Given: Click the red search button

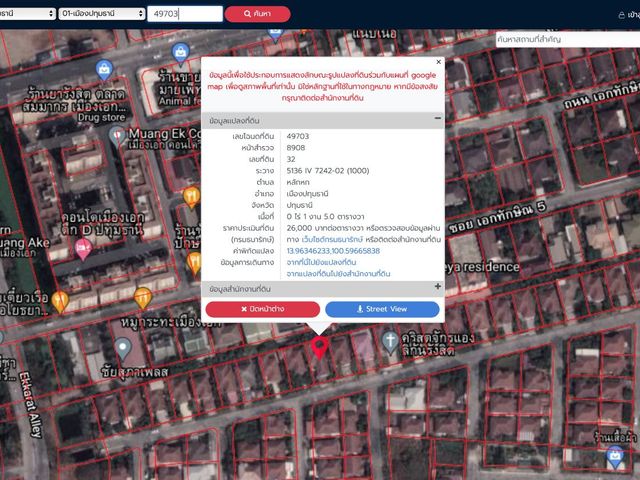Looking at the screenshot, I should click(x=258, y=13).
